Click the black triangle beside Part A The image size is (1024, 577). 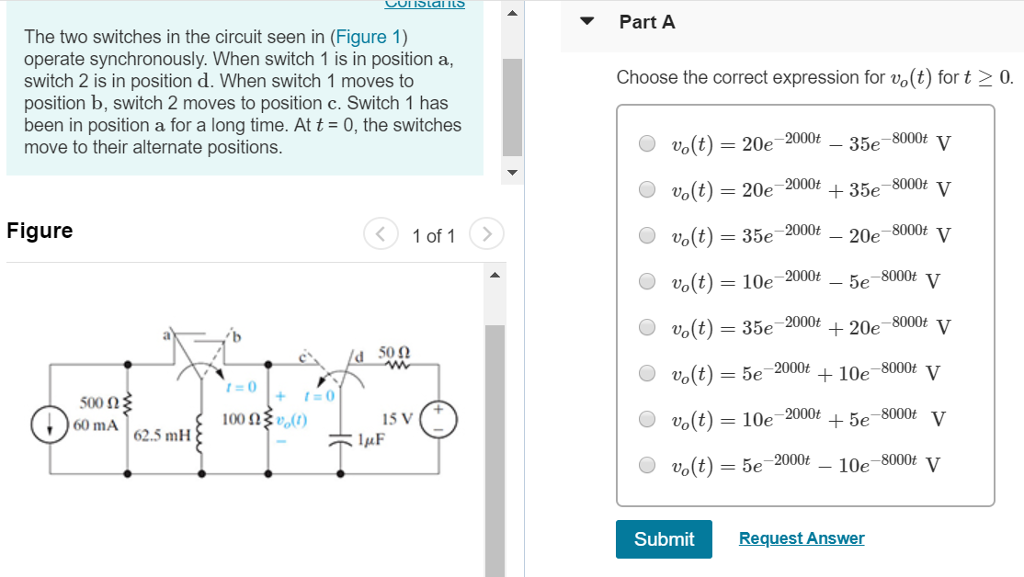click(588, 22)
